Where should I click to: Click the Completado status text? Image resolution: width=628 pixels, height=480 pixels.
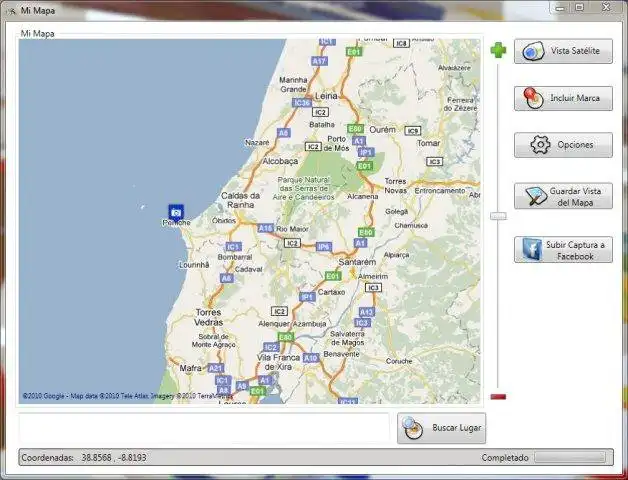505,457
